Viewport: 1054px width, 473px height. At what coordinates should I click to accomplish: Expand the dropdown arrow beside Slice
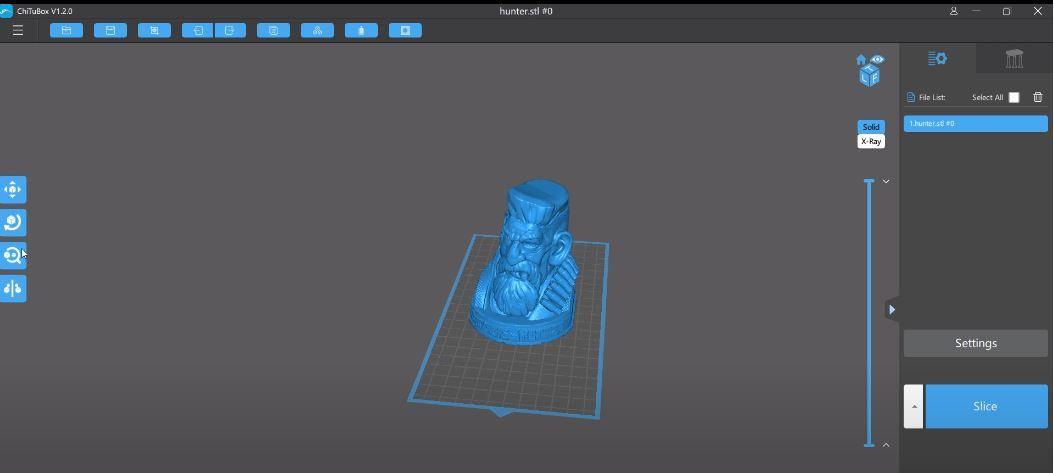pyautogui.click(x=913, y=406)
